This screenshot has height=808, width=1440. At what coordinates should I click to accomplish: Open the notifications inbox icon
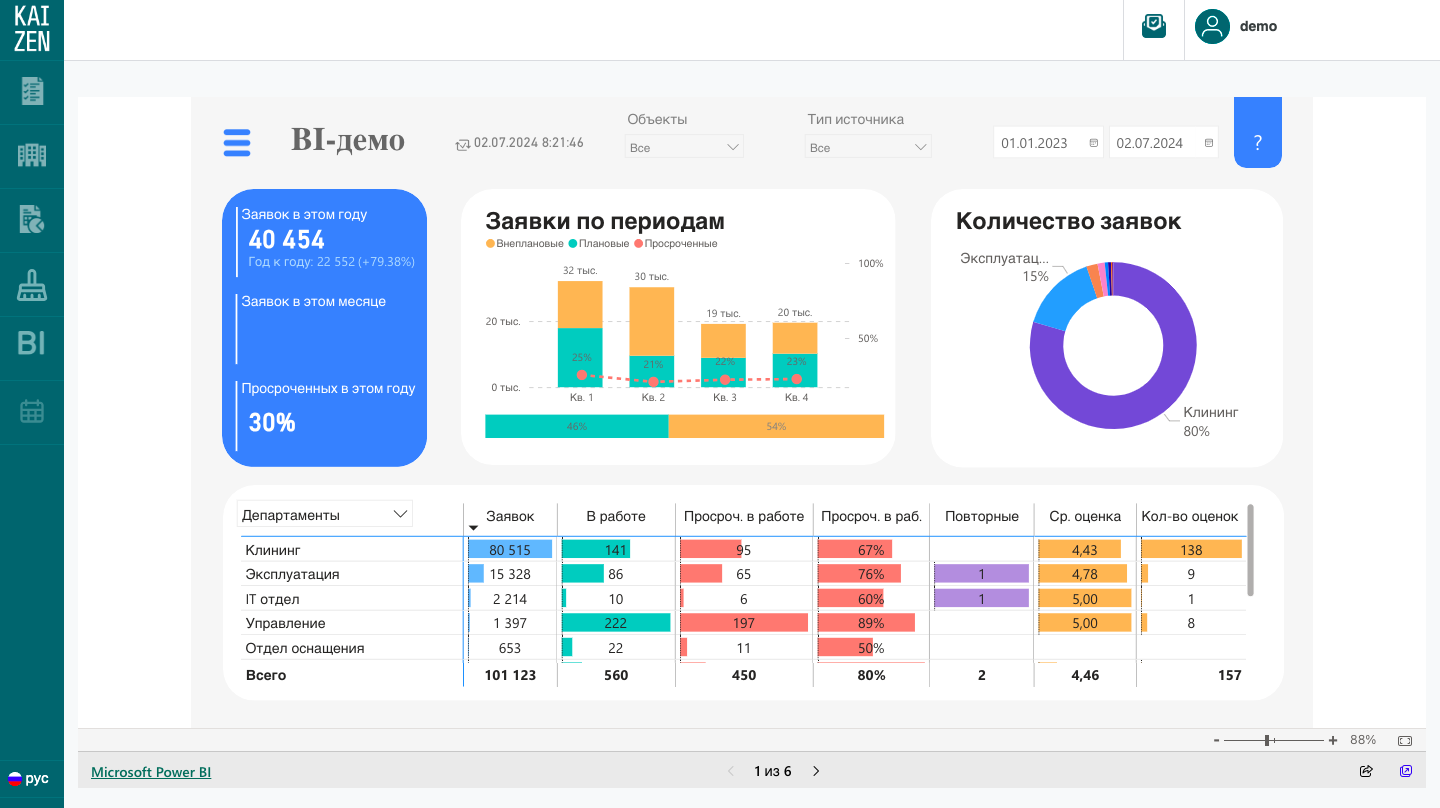click(x=1154, y=27)
